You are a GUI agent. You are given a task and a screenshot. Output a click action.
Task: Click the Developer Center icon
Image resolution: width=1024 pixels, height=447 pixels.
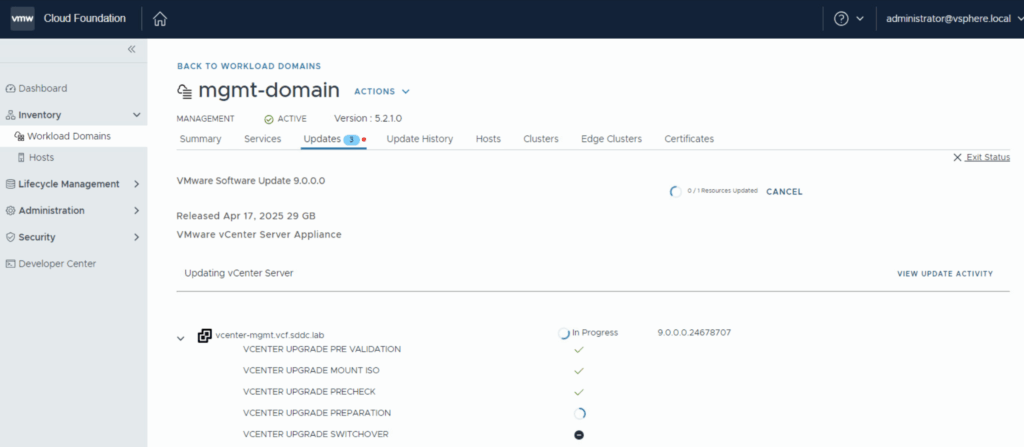tap(11, 264)
